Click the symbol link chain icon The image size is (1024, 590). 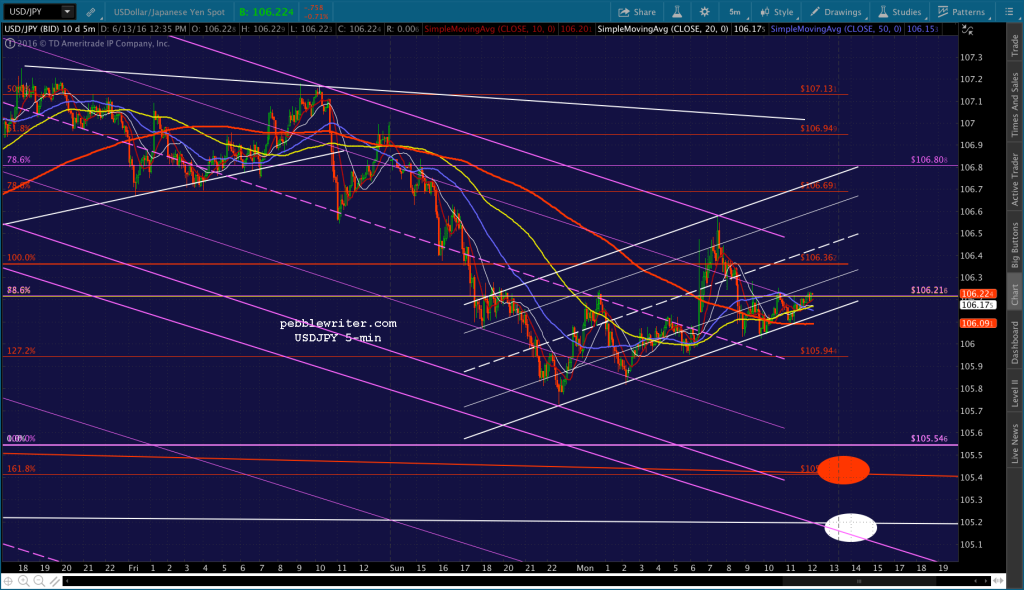point(91,12)
